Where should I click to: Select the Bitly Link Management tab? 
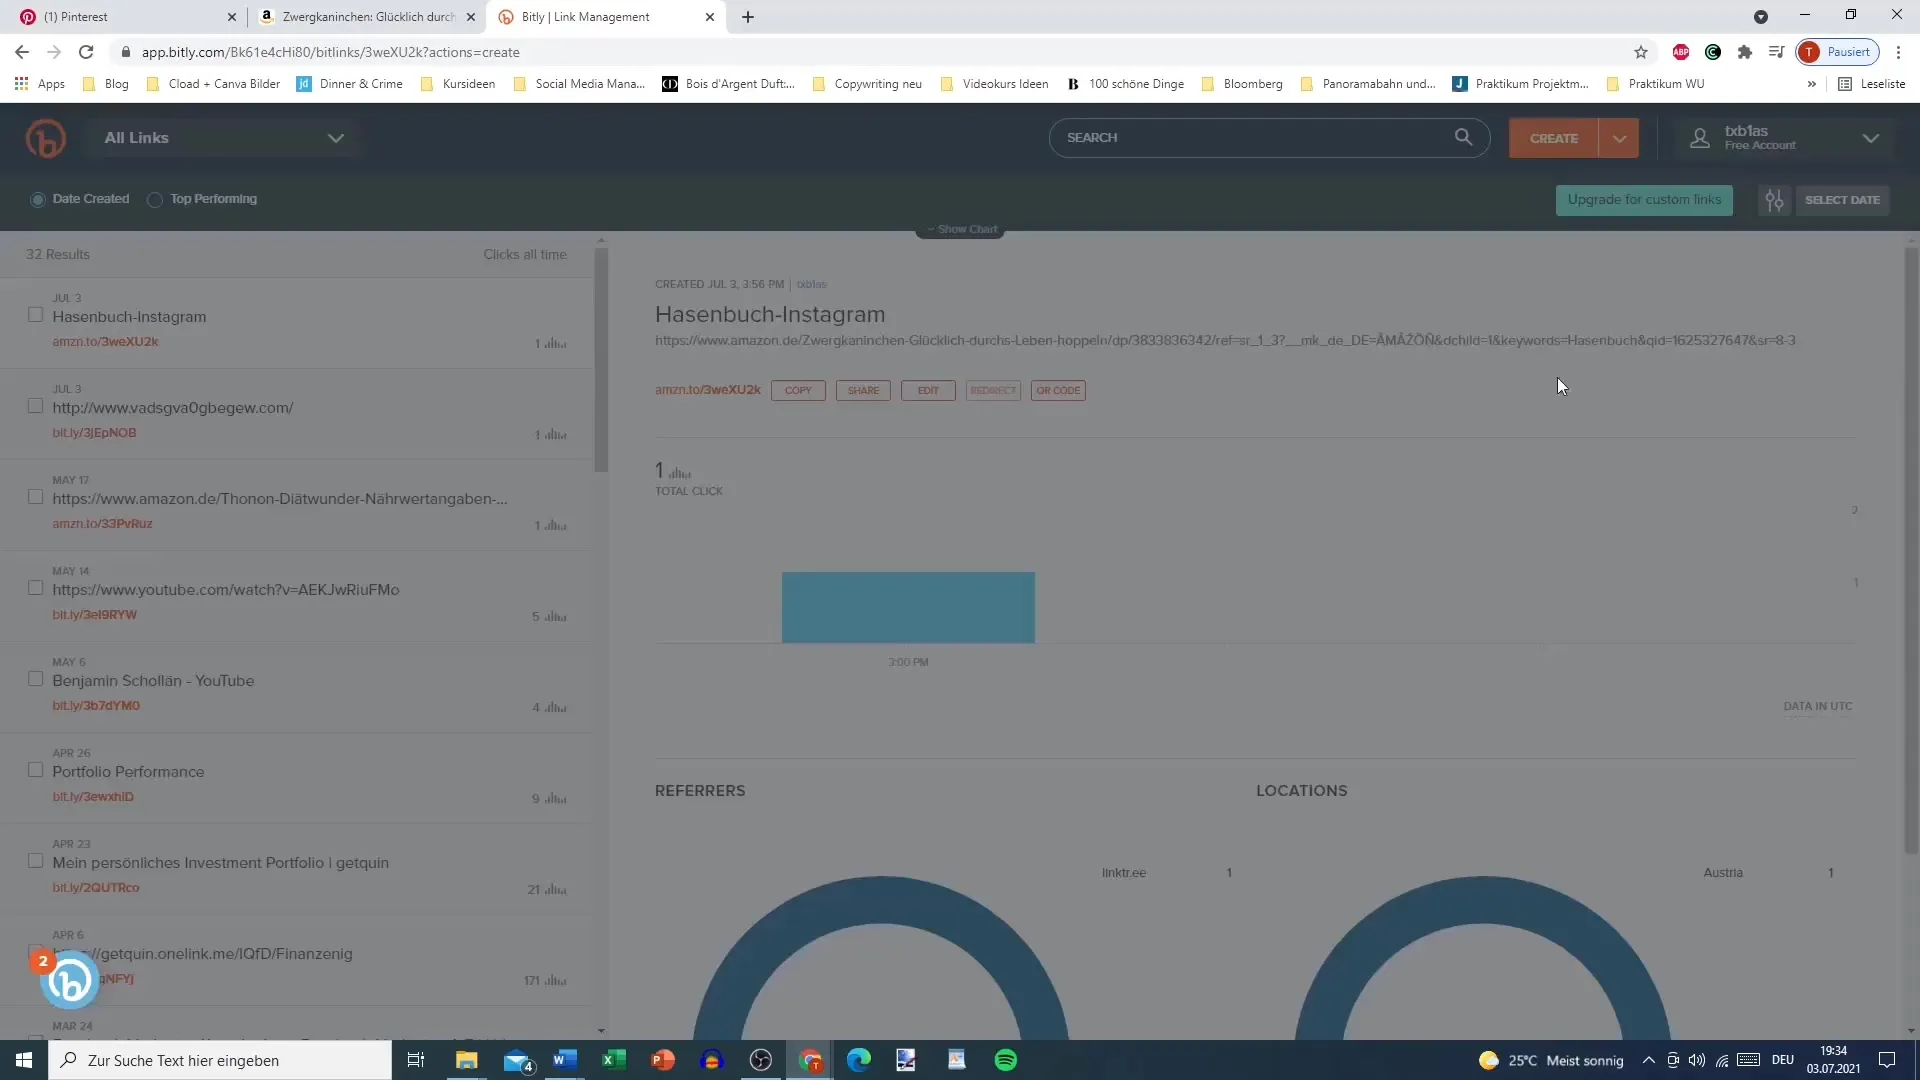(x=605, y=17)
